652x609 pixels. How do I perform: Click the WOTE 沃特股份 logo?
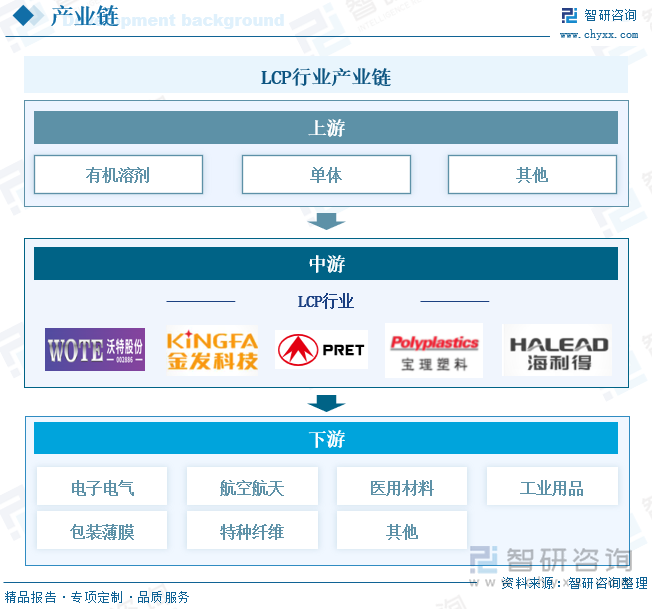pos(95,349)
